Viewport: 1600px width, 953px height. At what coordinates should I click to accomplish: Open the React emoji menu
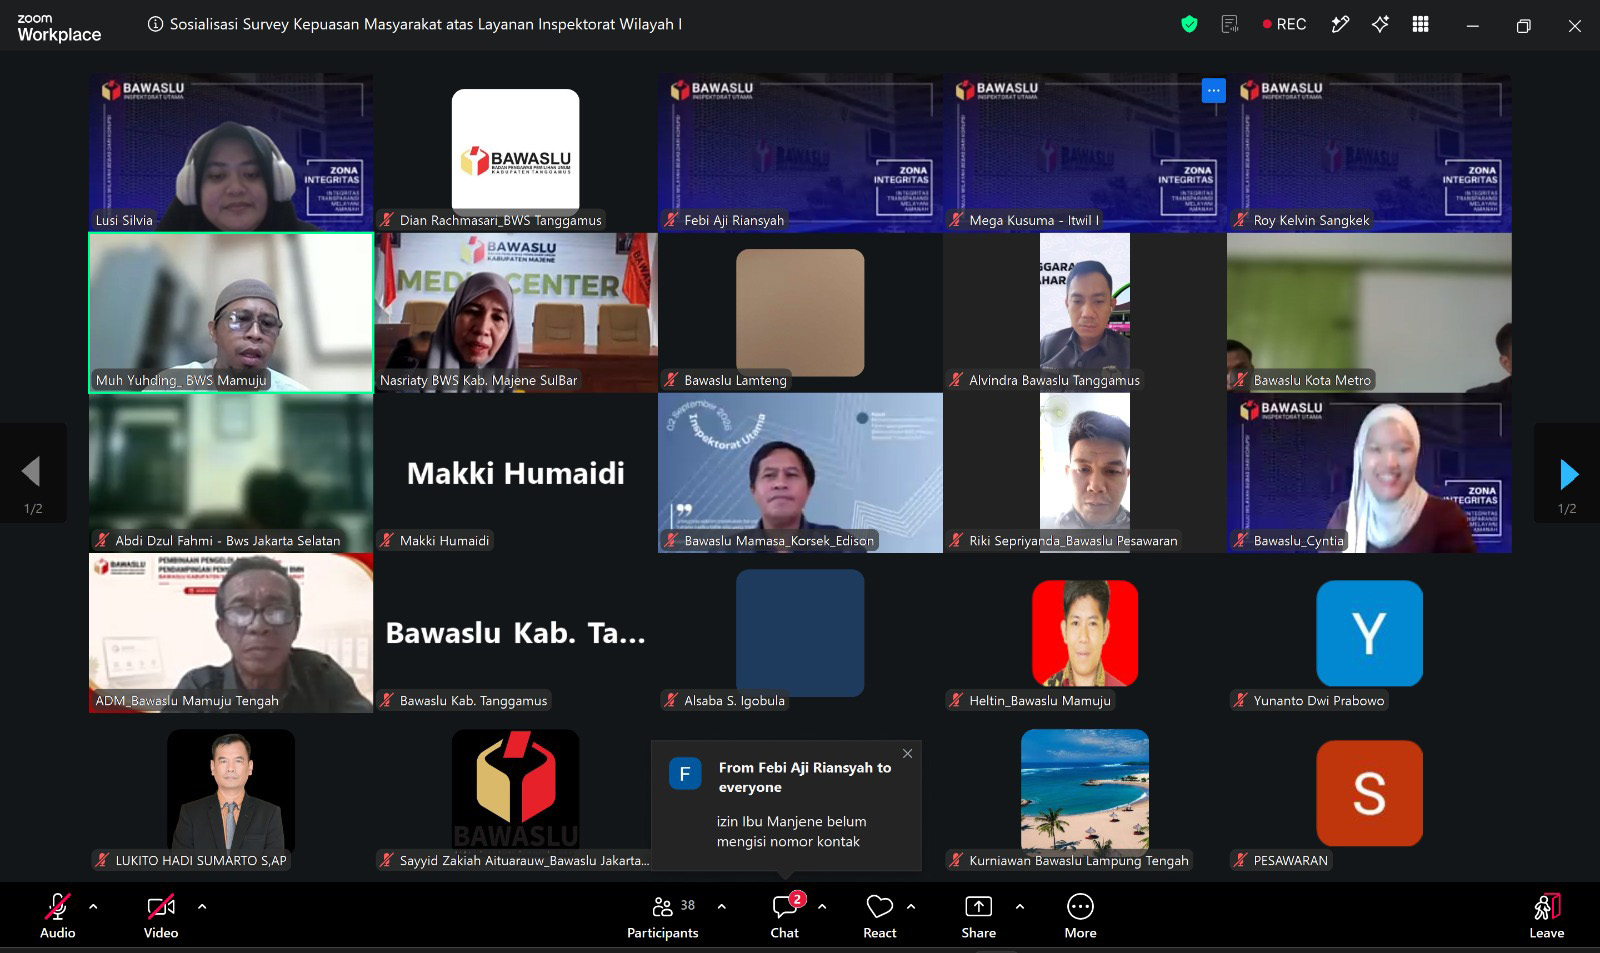(x=880, y=917)
